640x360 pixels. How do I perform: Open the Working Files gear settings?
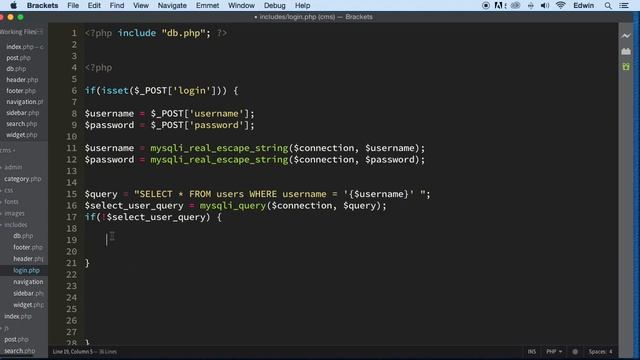40,32
